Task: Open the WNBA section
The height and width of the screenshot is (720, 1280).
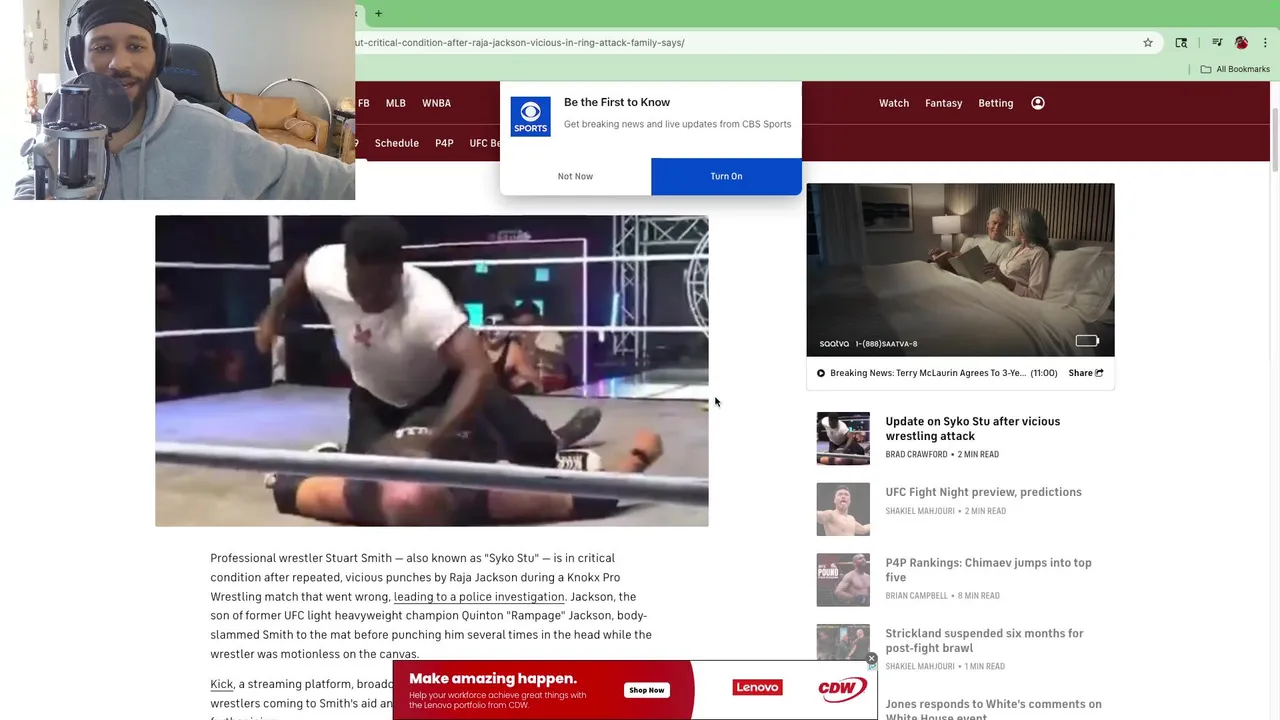Action: [436, 103]
